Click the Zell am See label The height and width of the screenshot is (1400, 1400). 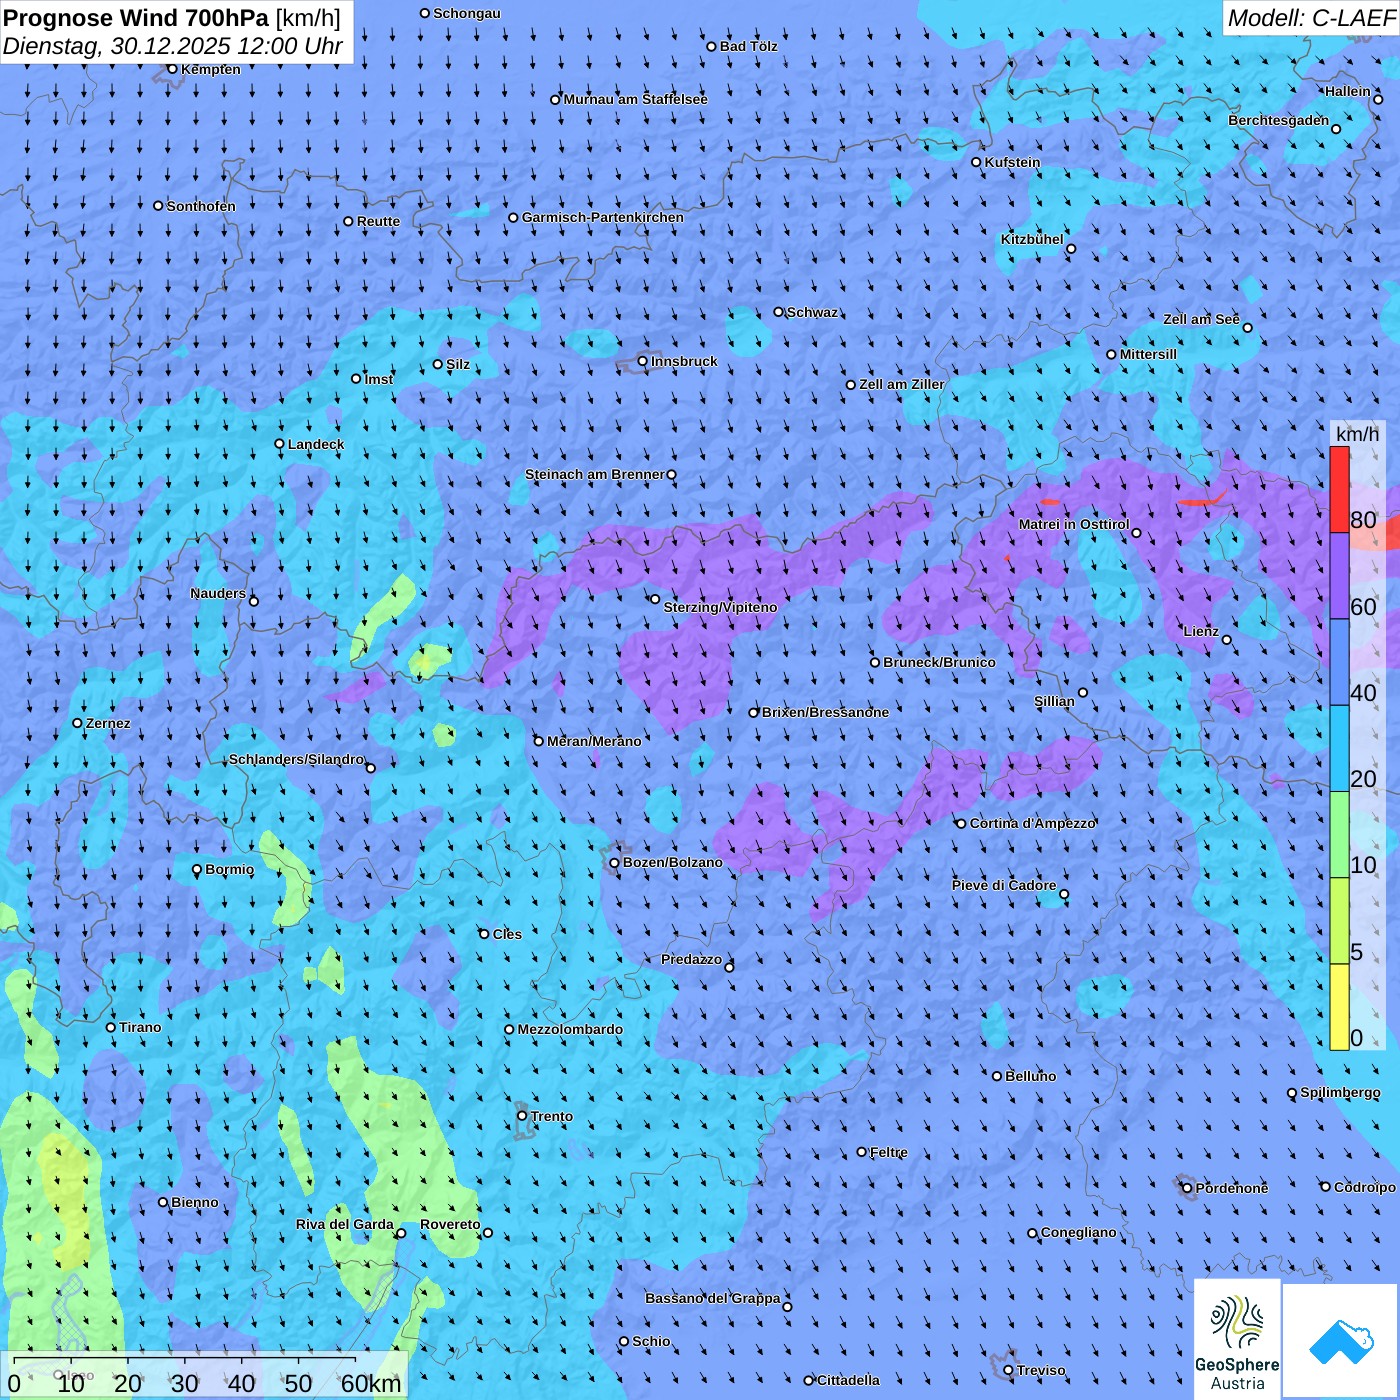[1201, 319]
